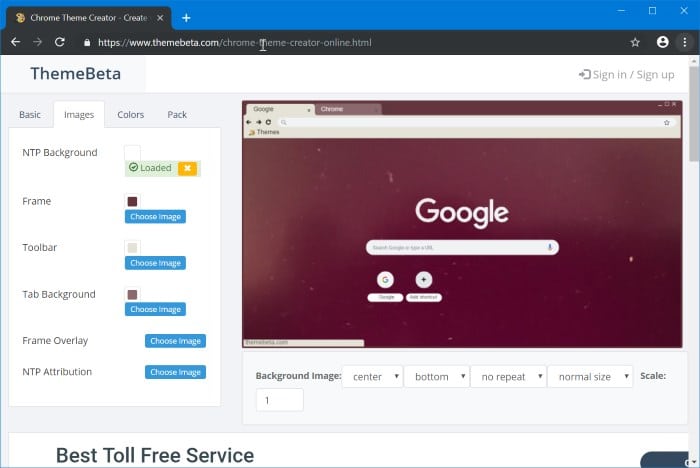Click the Tab Background color swatch
700x468 pixels.
coord(132,294)
